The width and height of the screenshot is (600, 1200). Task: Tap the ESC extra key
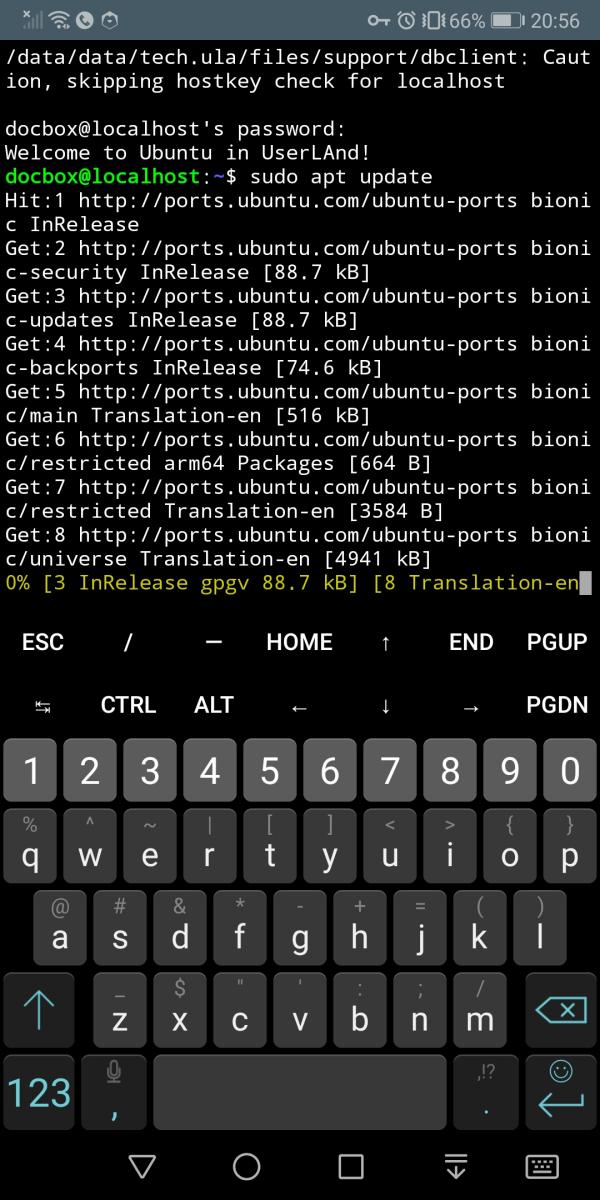tap(43, 642)
